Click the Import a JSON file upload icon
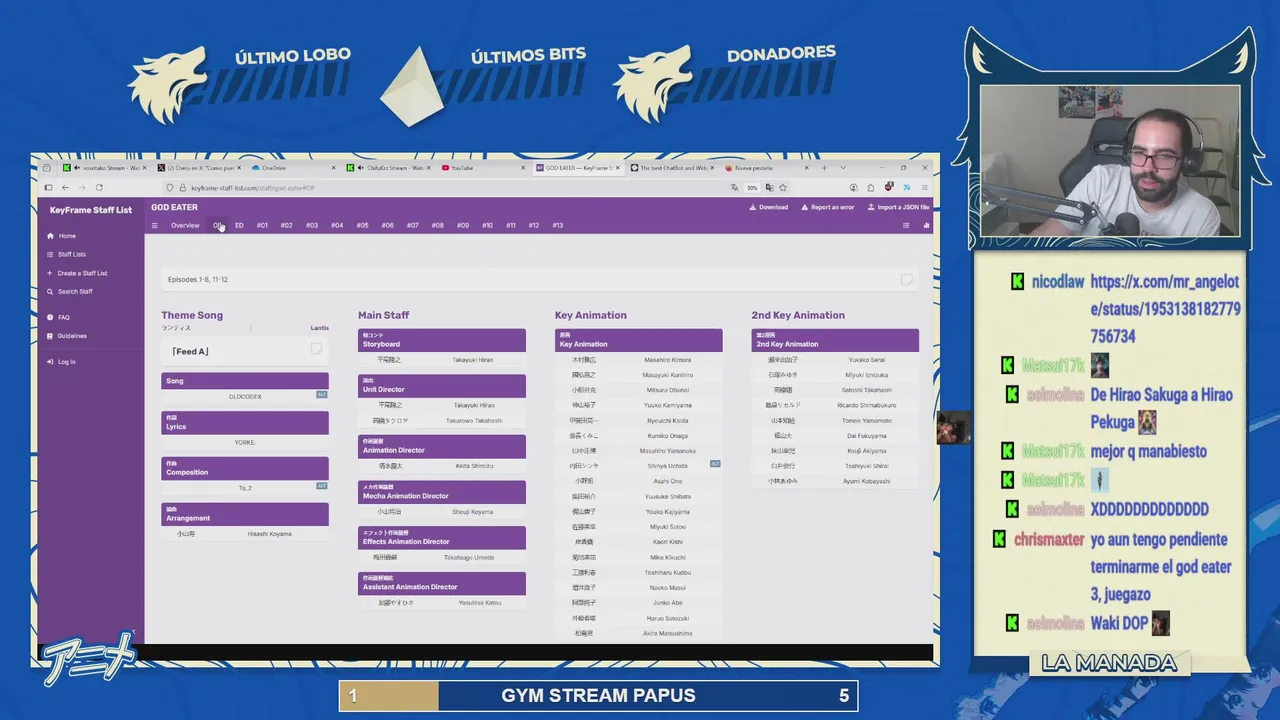Image resolution: width=1280 pixels, height=720 pixels. click(x=870, y=207)
